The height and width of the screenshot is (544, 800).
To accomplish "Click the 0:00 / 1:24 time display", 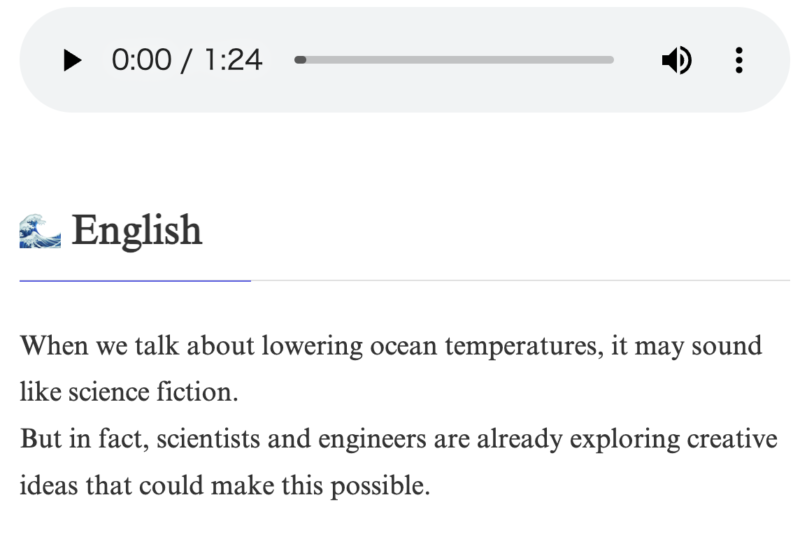I will click(187, 60).
